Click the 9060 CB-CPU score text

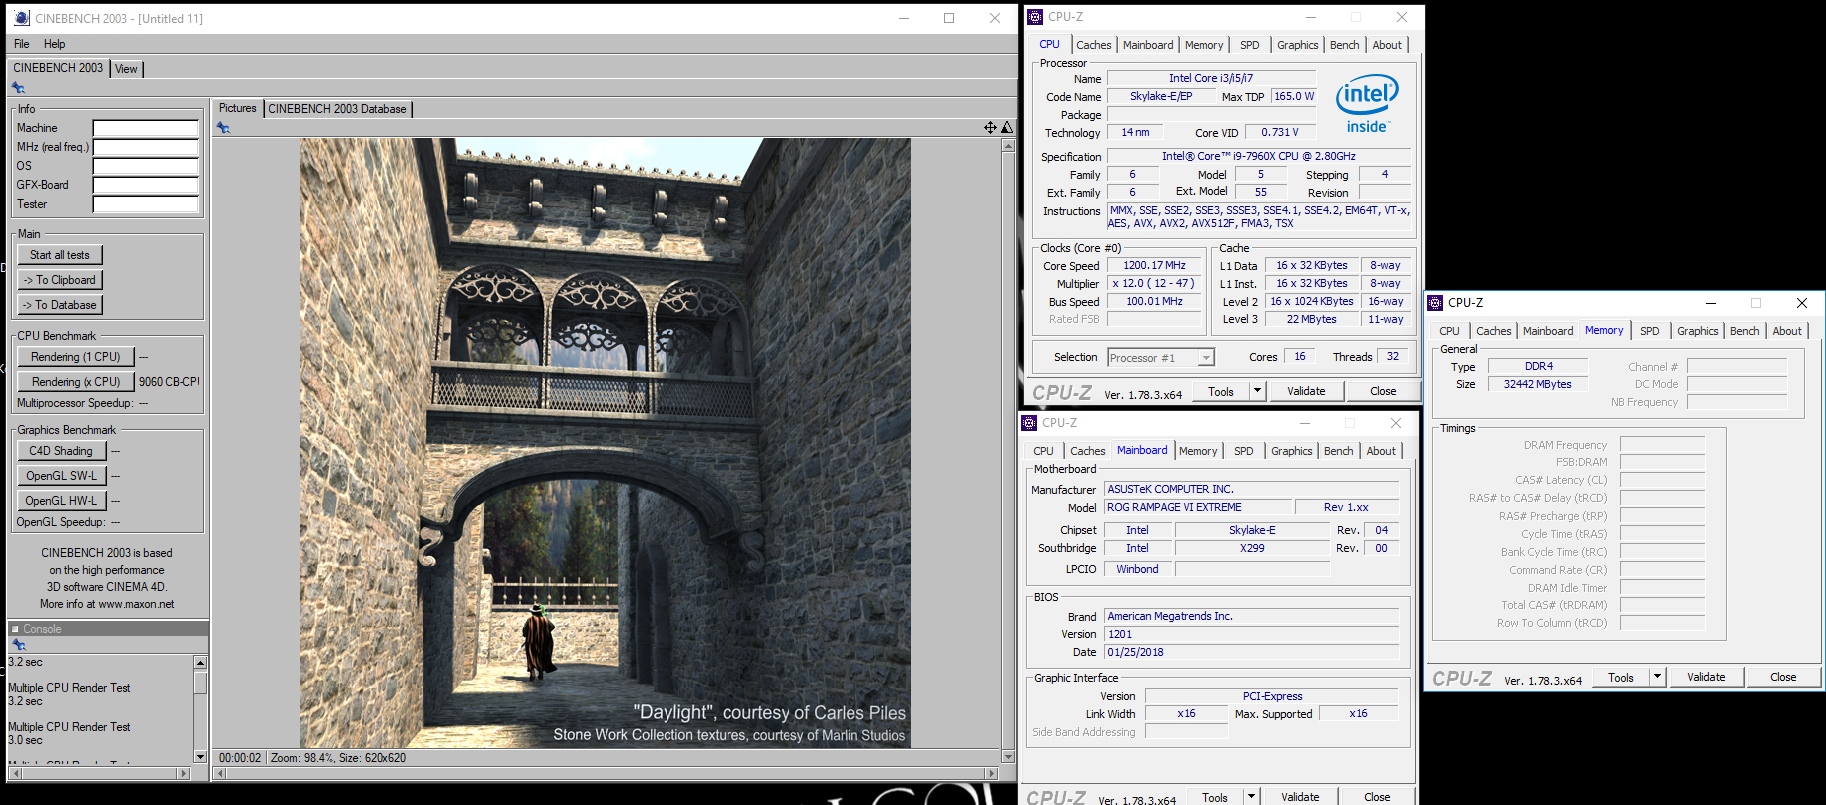(168, 382)
